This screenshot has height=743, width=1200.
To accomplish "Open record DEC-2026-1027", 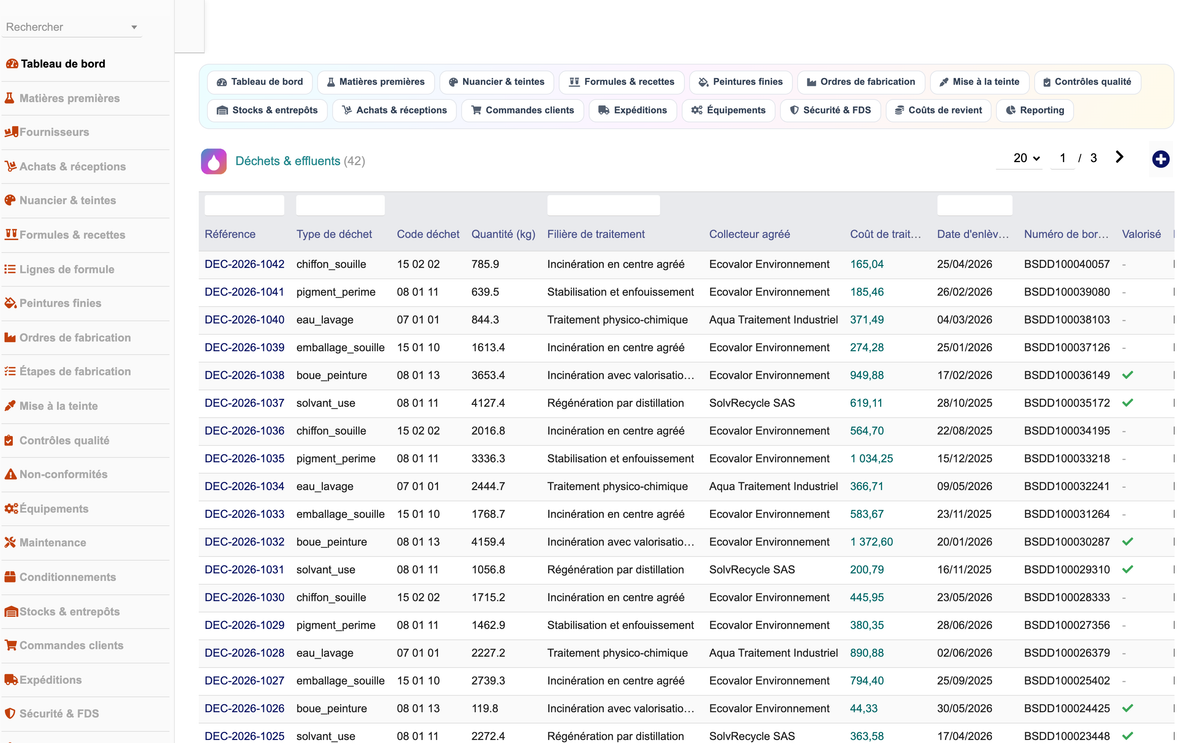I will click(244, 681).
